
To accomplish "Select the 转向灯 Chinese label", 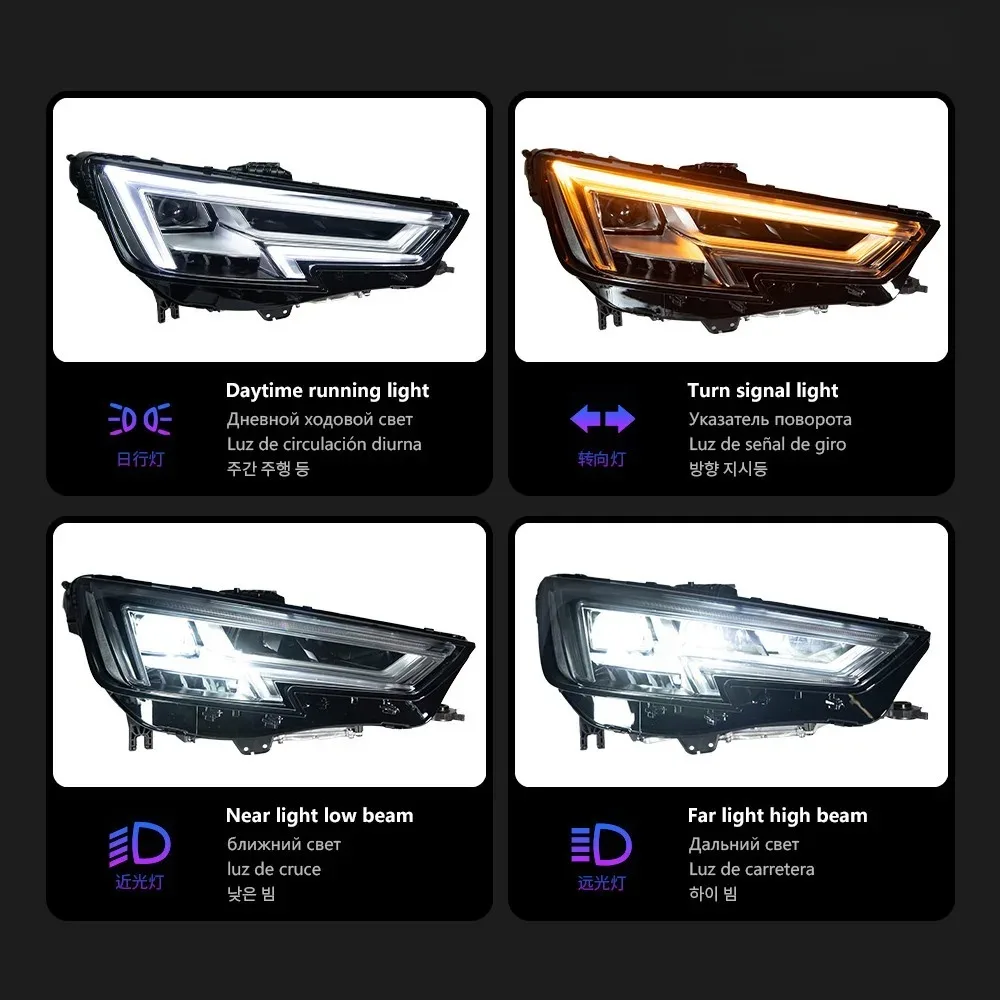I will (601, 459).
